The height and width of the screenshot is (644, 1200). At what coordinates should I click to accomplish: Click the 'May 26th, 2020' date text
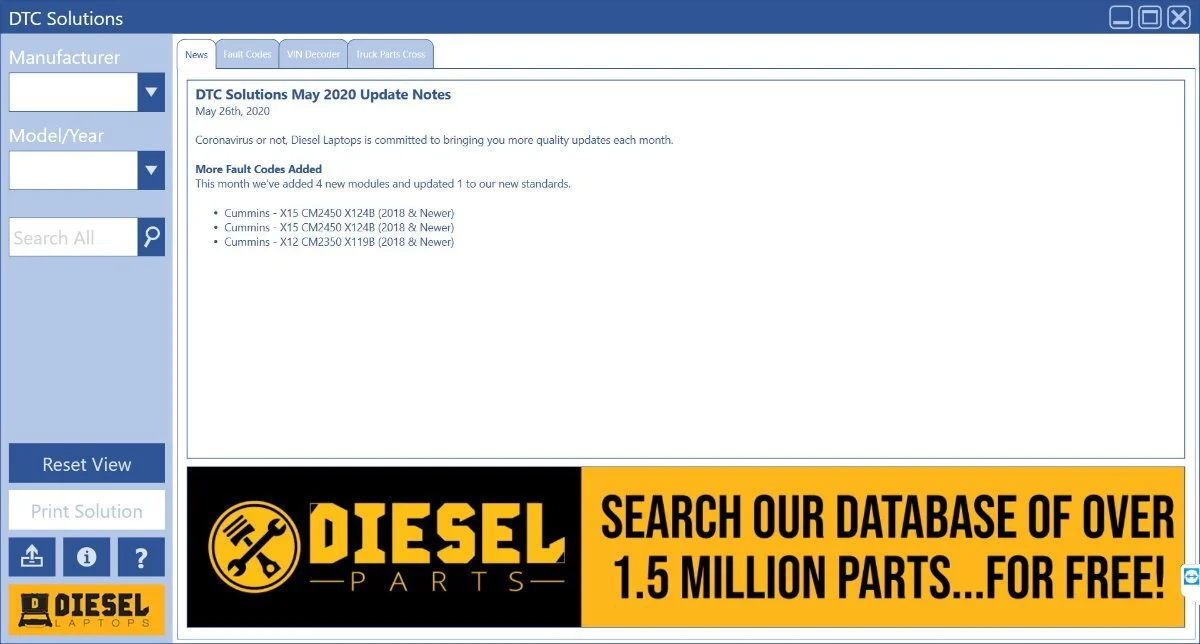pyautogui.click(x=233, y=111)
